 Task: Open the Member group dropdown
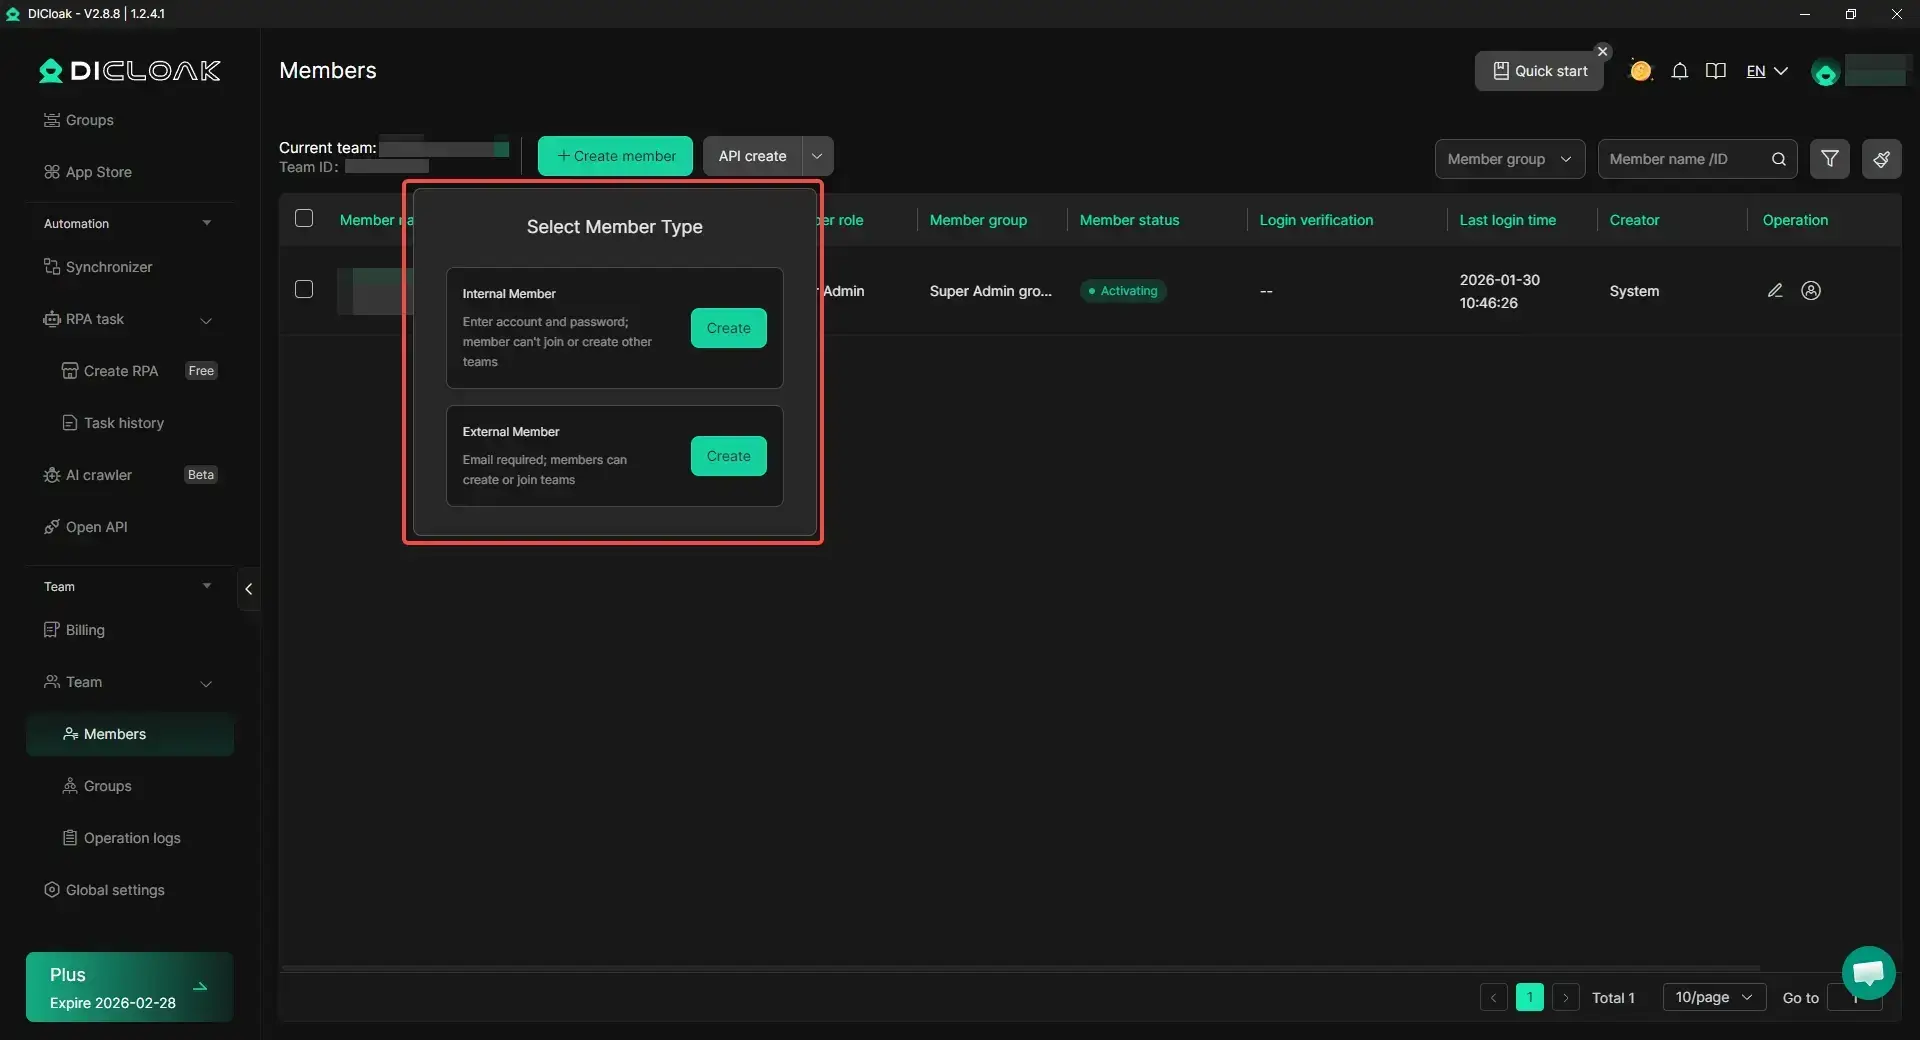point(1509,159)
